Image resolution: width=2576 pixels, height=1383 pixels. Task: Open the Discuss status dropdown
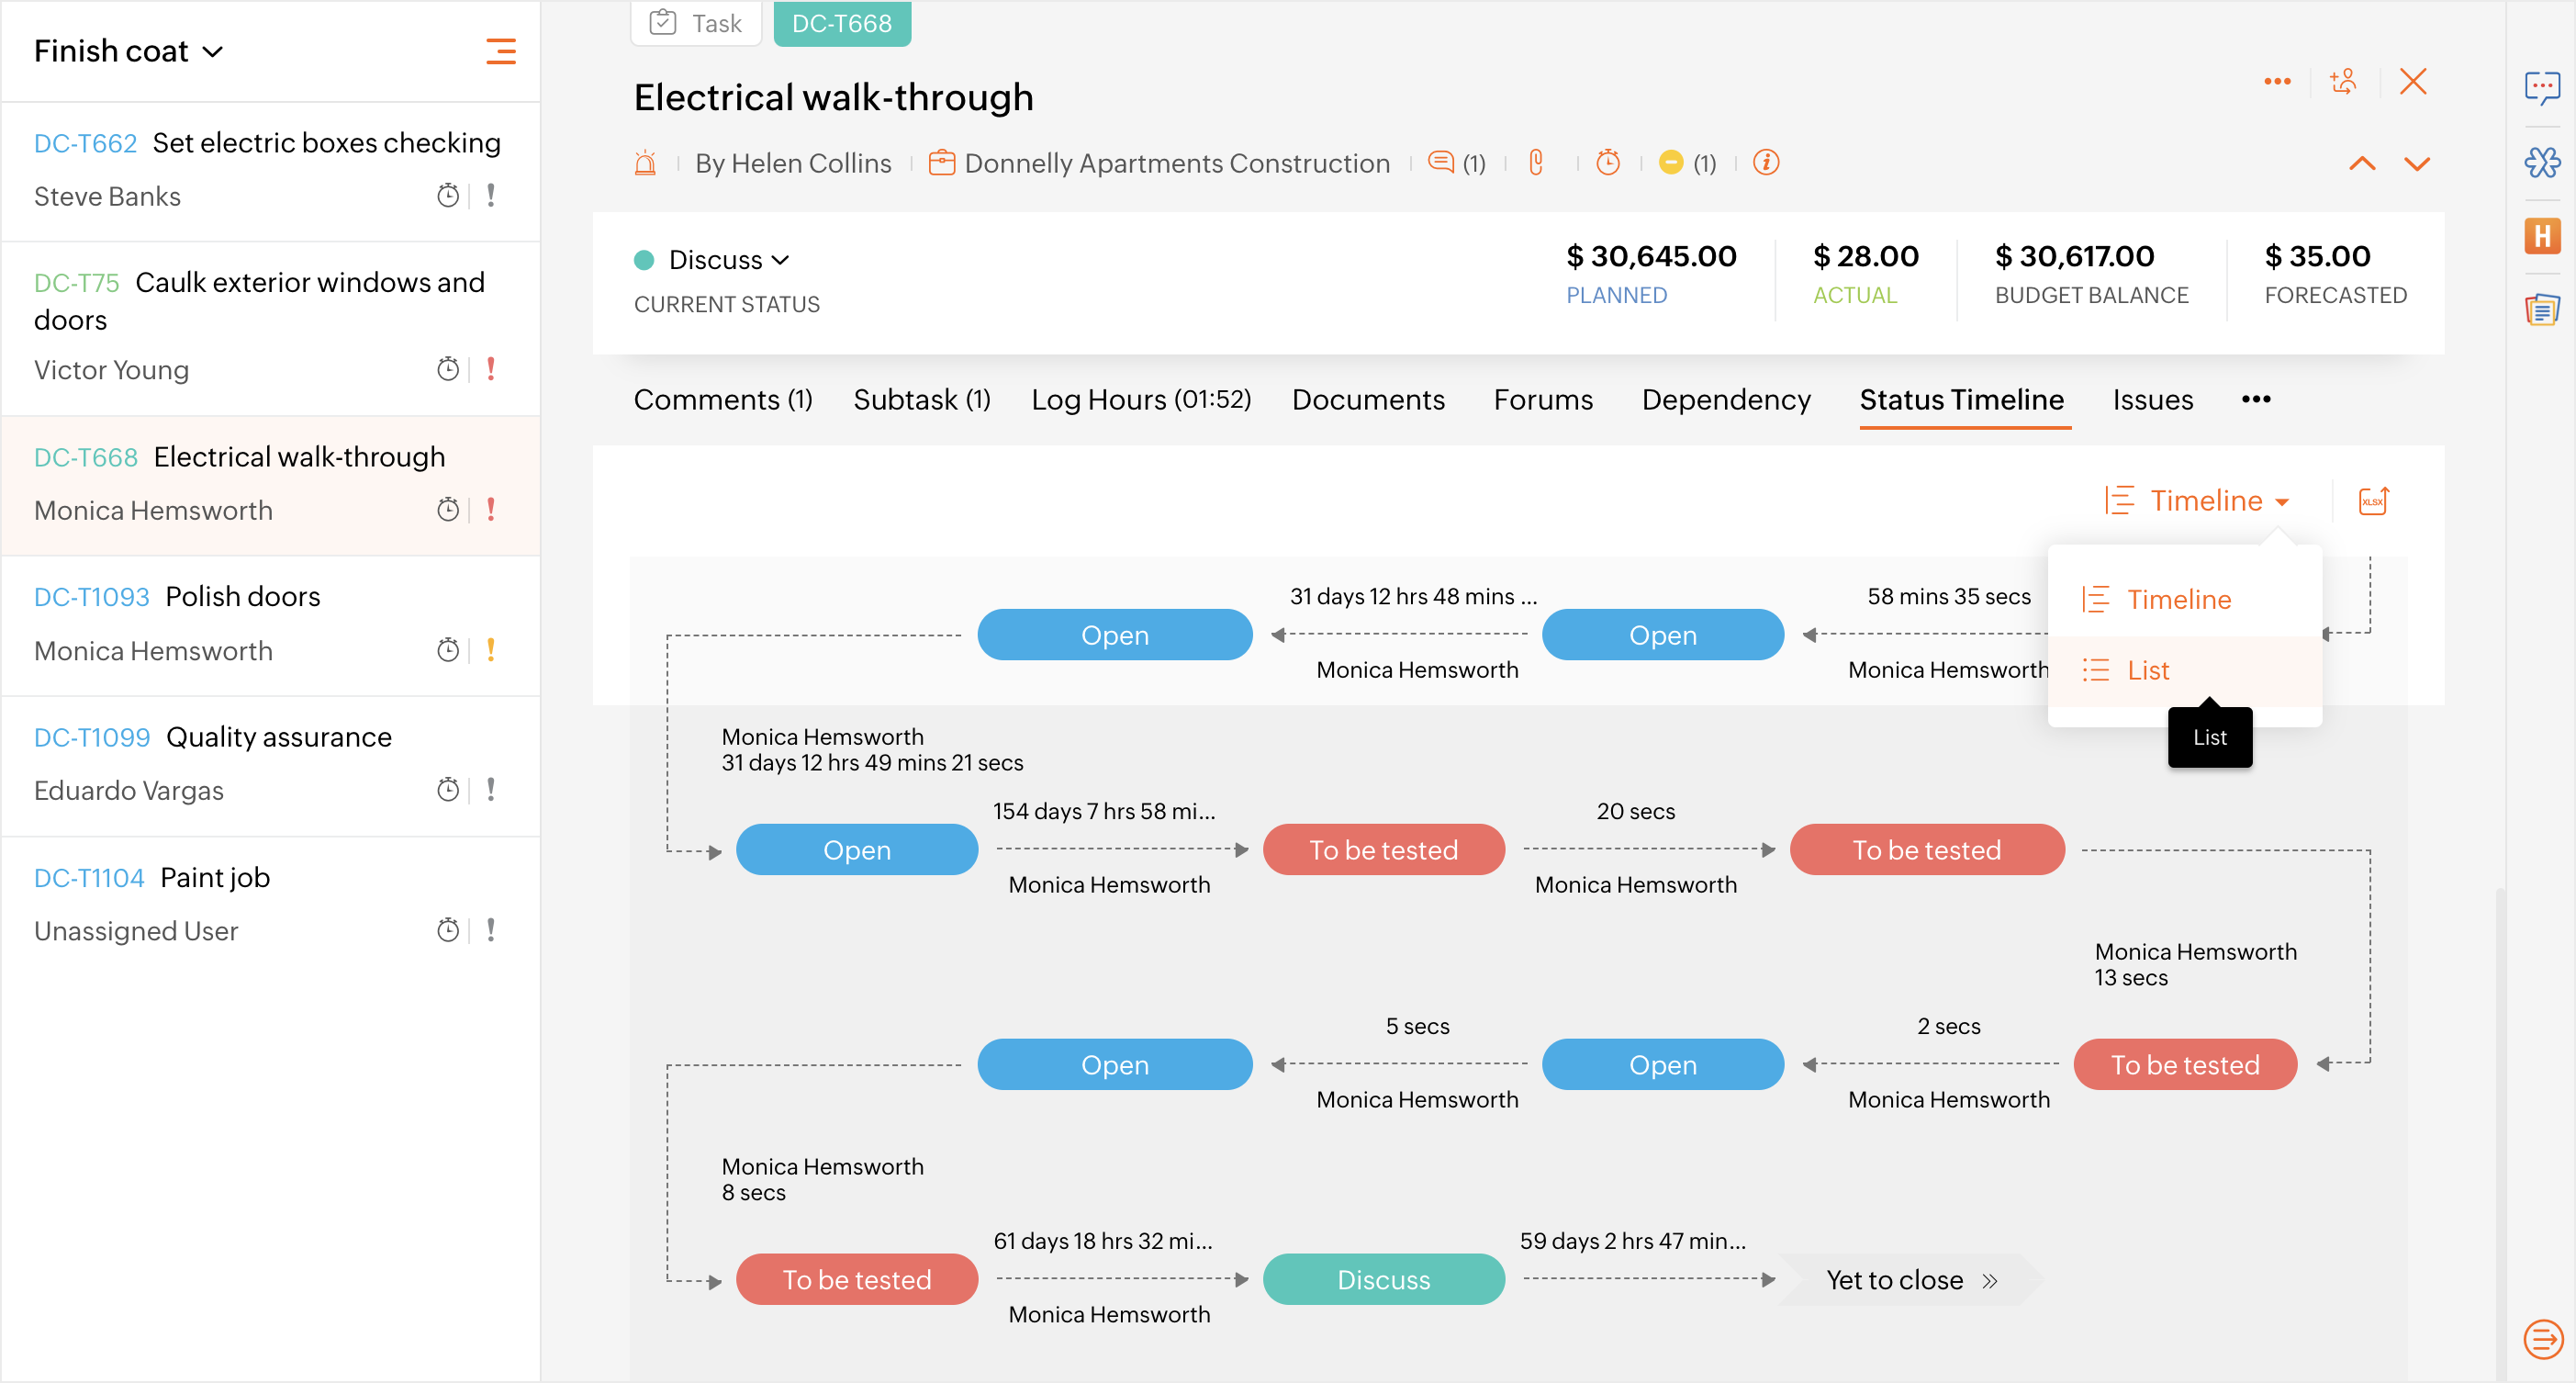[728, 260]
